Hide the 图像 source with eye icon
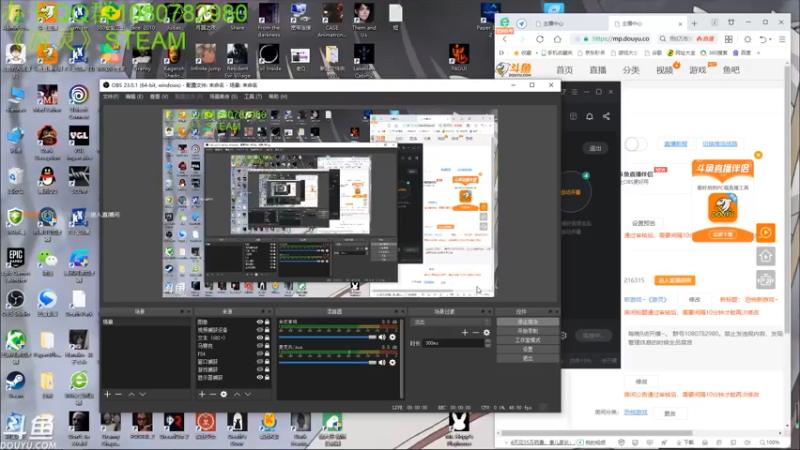This screenshot has width=800, height=450. 260,322
